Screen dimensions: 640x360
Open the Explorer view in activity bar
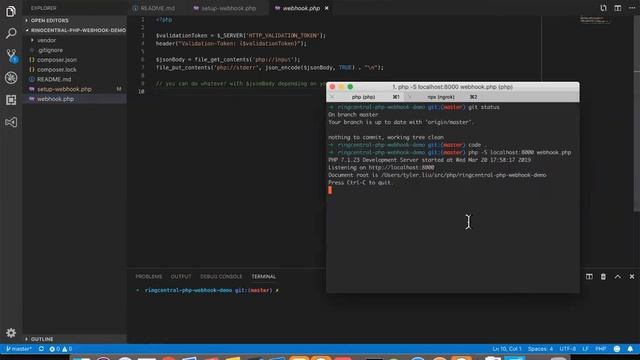pyautogui.click(x=11, y=11)
